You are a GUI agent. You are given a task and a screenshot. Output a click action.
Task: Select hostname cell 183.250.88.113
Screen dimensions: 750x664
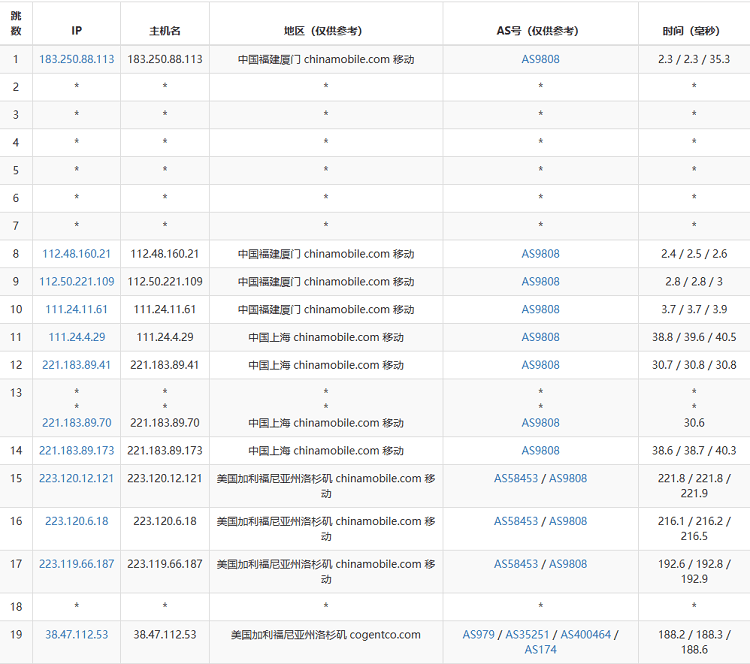(x=165, y=59)
